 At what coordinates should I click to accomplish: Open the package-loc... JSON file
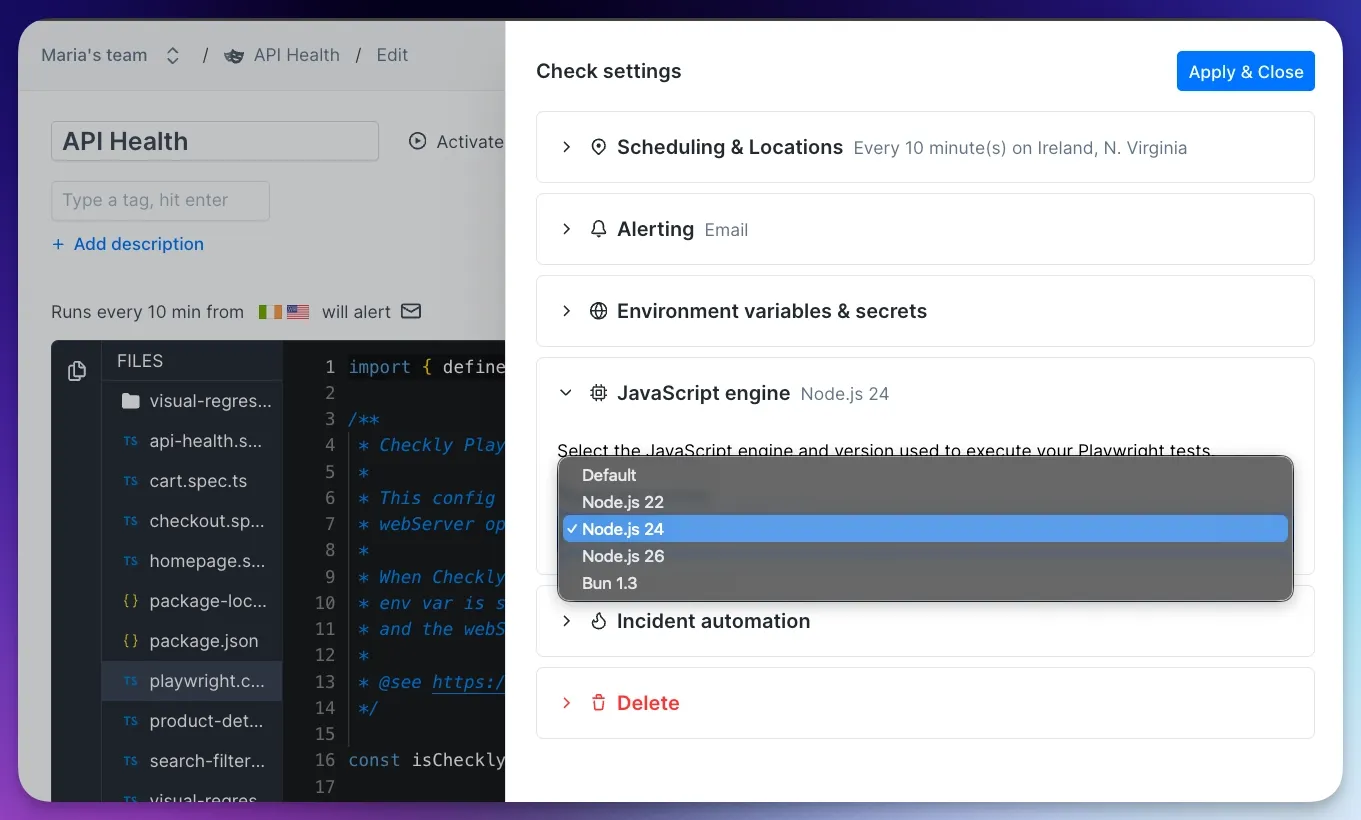coord(192,601)
